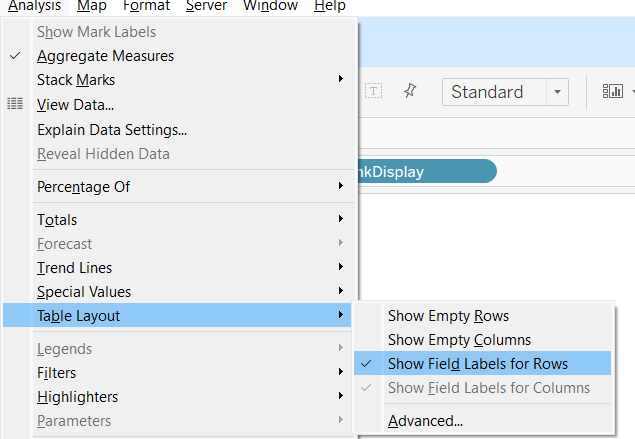Click the Show Mark Labels toolbar icon
Image resolution: width=635 pixels, height=439 pixels.
374,91
